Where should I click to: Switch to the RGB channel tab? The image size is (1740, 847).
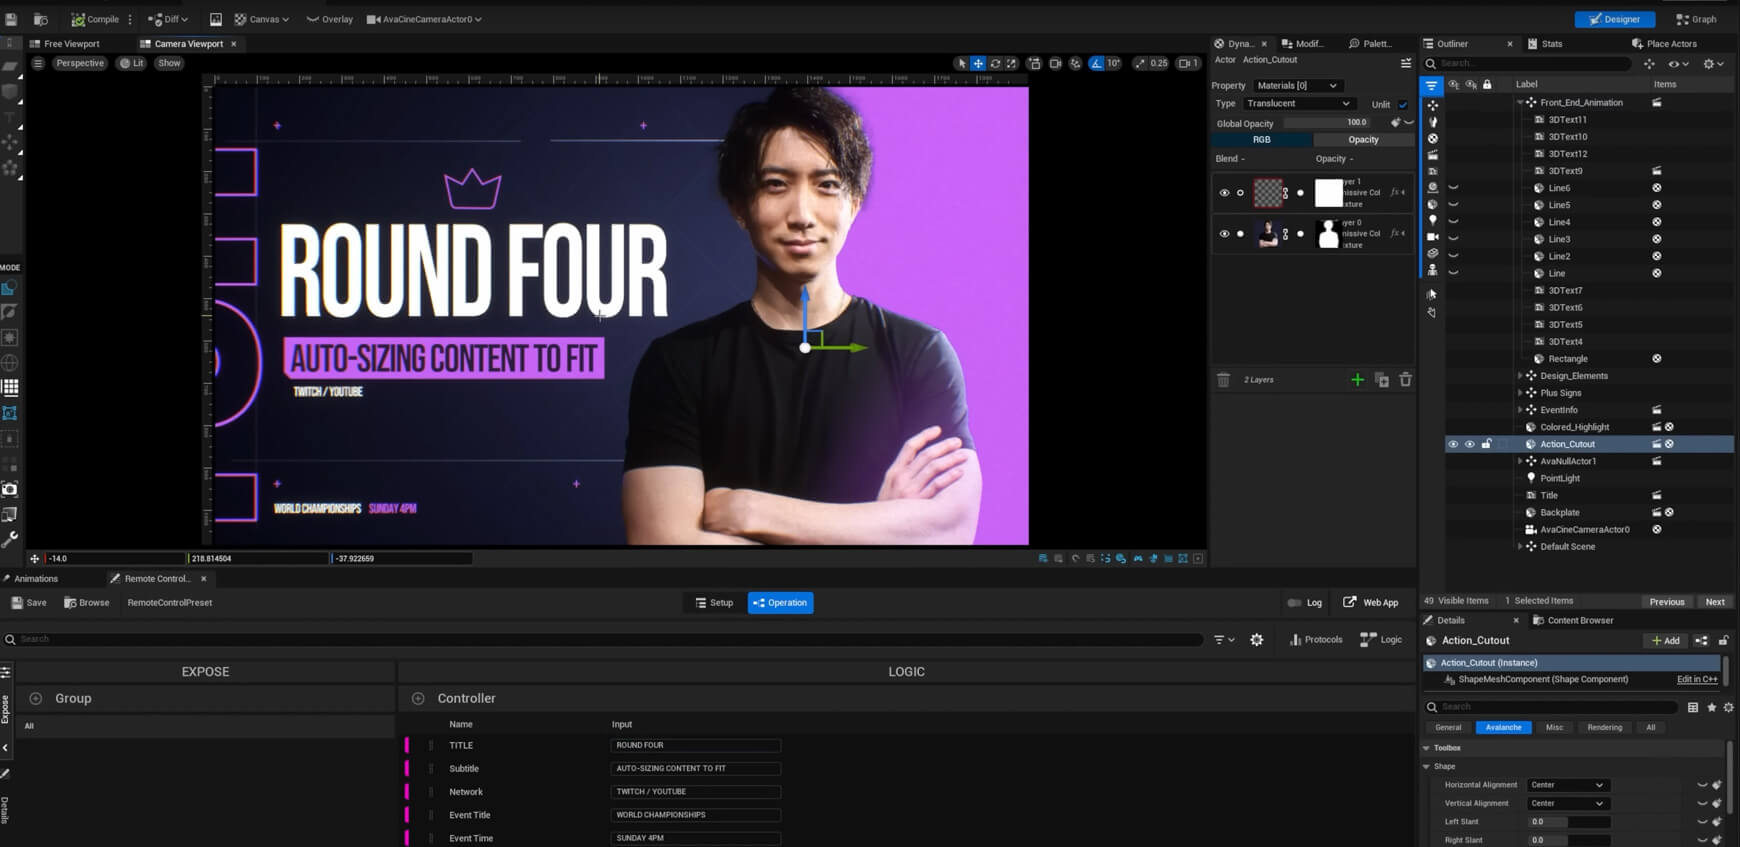click(x=1262, y=140)
